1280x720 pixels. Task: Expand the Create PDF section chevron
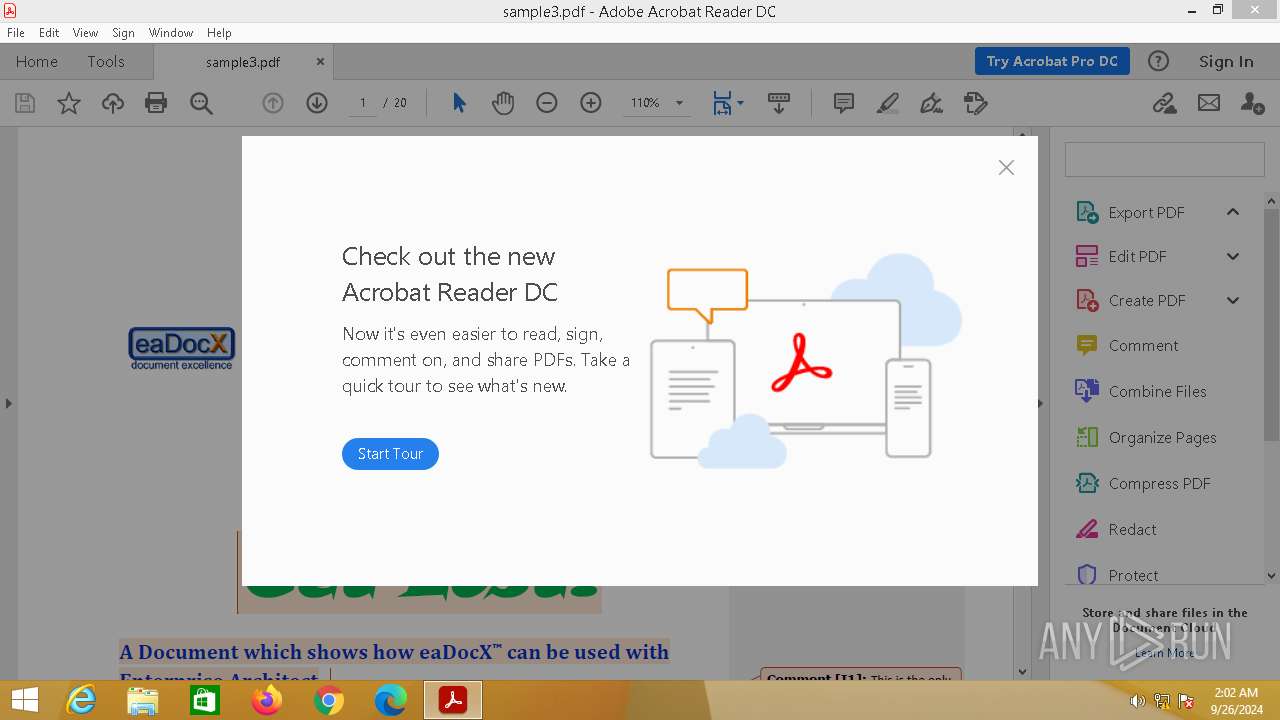coord(1233,300)
